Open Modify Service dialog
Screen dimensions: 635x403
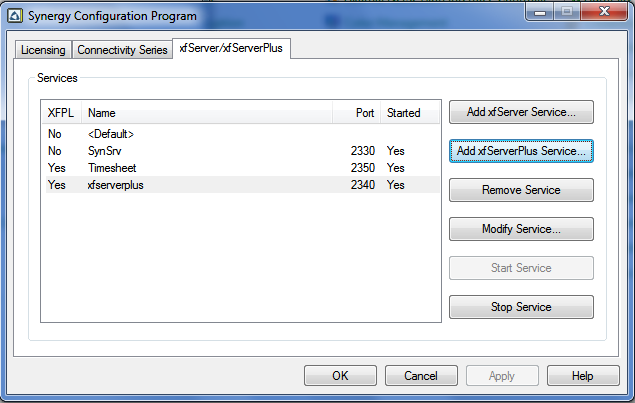pos(521,229)
